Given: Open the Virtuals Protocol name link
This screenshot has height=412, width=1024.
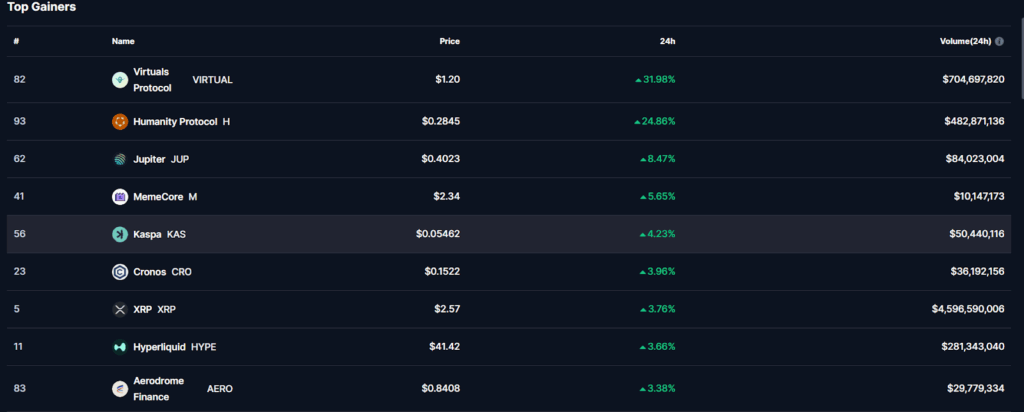Looking at the screenshot, I should point(152,80).
